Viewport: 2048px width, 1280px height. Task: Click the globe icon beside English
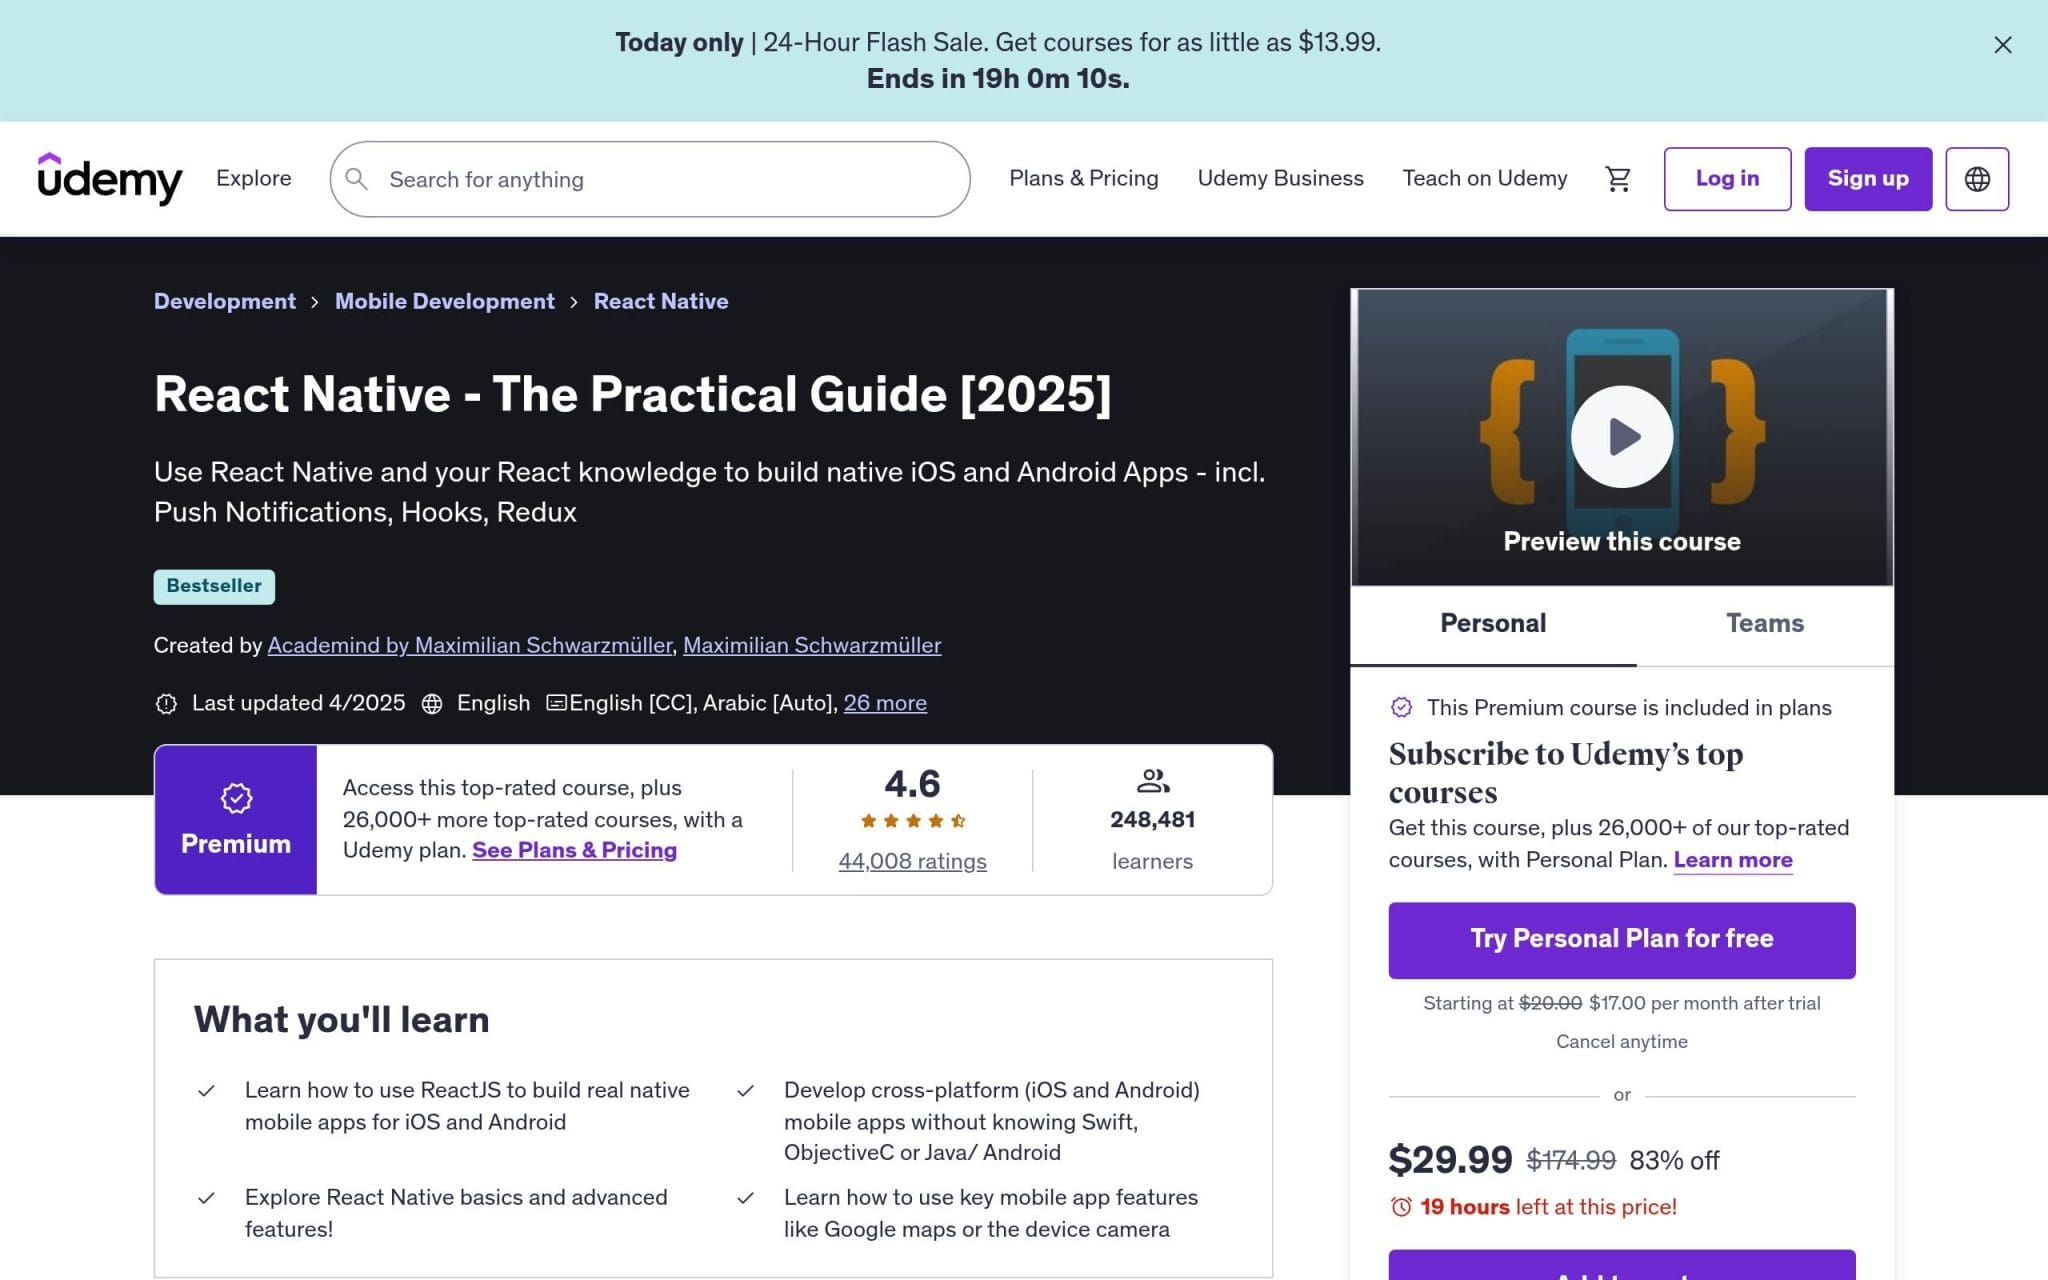coord(432,704)
